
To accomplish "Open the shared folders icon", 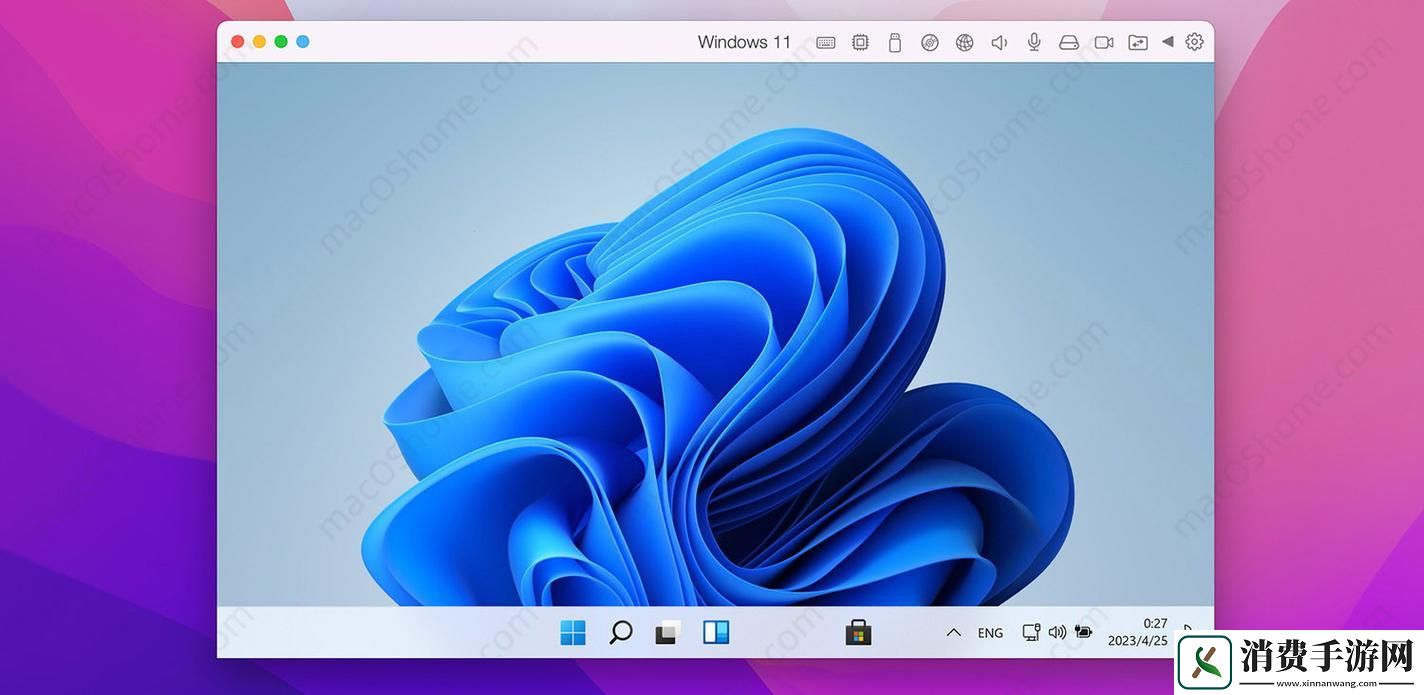I will [1138, 42].
